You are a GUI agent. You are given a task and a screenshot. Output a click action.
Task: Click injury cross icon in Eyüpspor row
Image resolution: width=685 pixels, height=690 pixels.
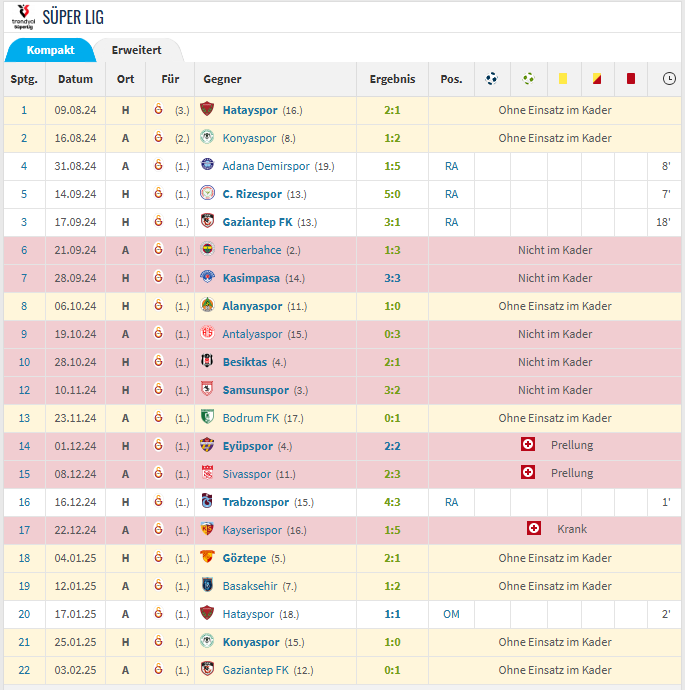pos(528,444)
